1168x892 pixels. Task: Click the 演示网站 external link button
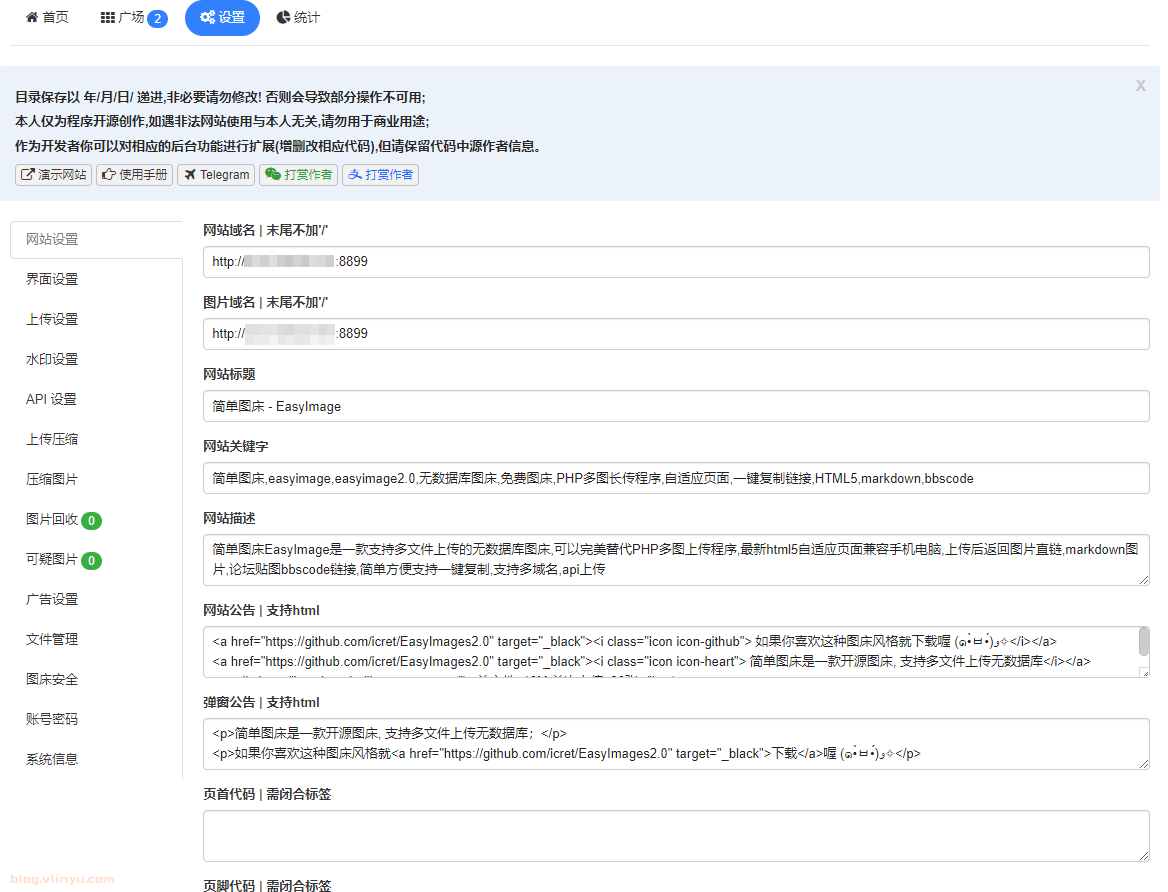pyautogui.click(x=53, y=175)
